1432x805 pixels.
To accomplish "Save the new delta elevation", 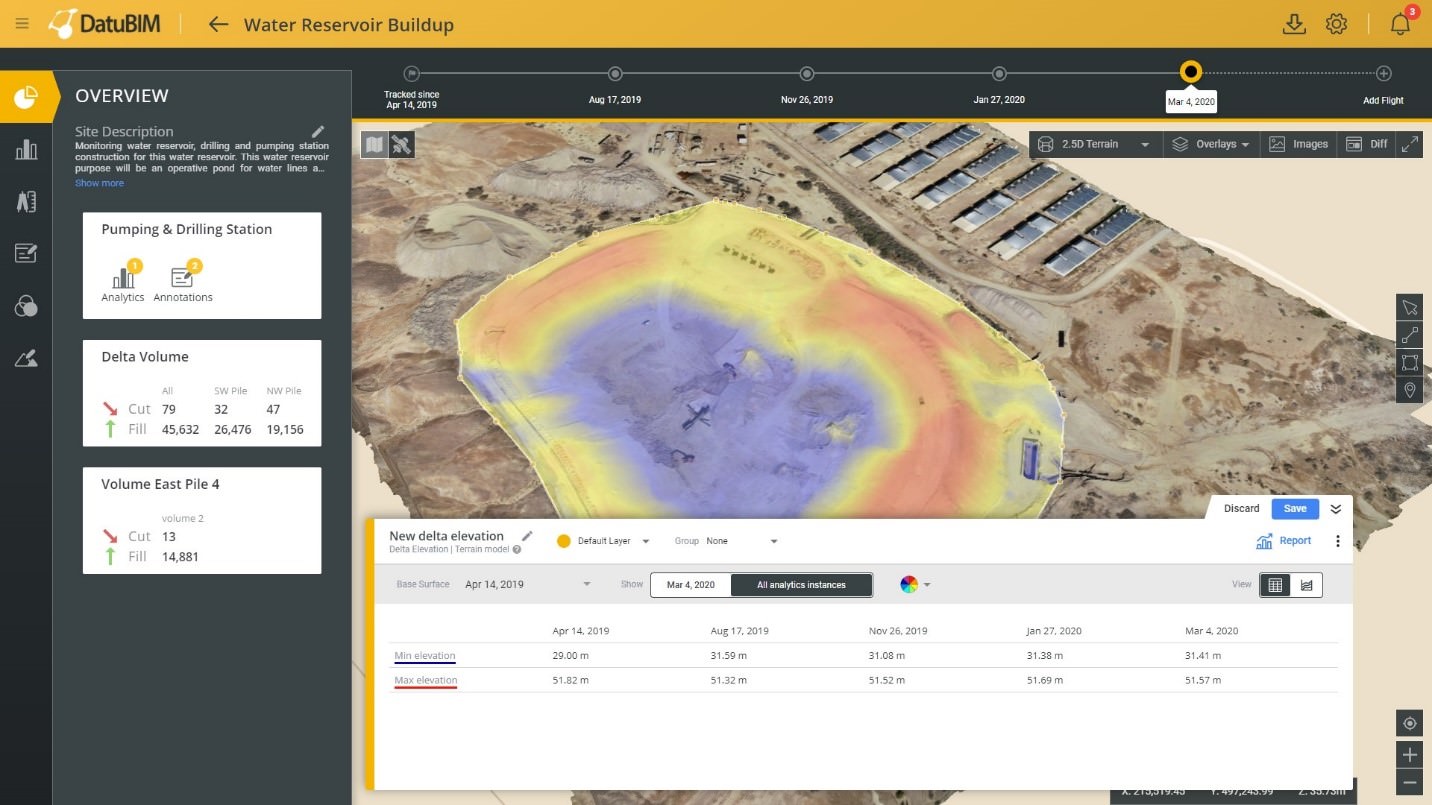I will [1295, 508].
